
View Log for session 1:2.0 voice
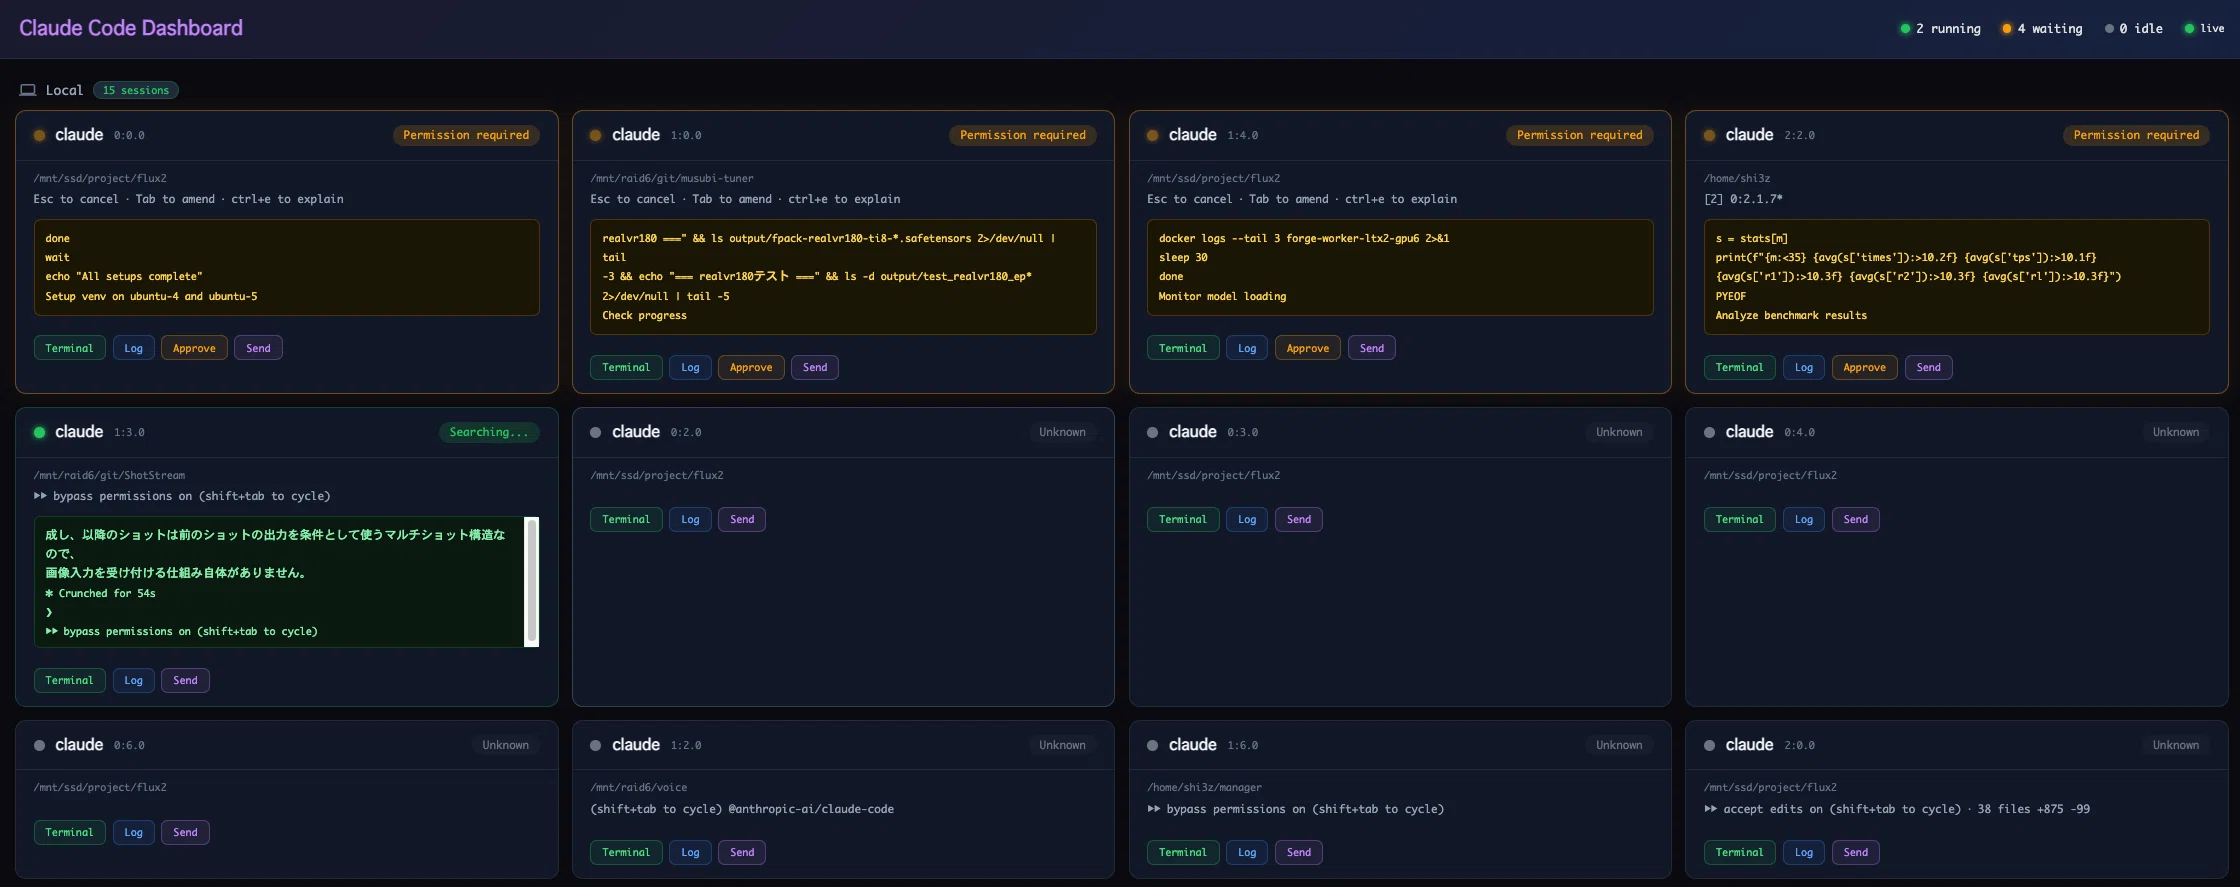(690, 852)
